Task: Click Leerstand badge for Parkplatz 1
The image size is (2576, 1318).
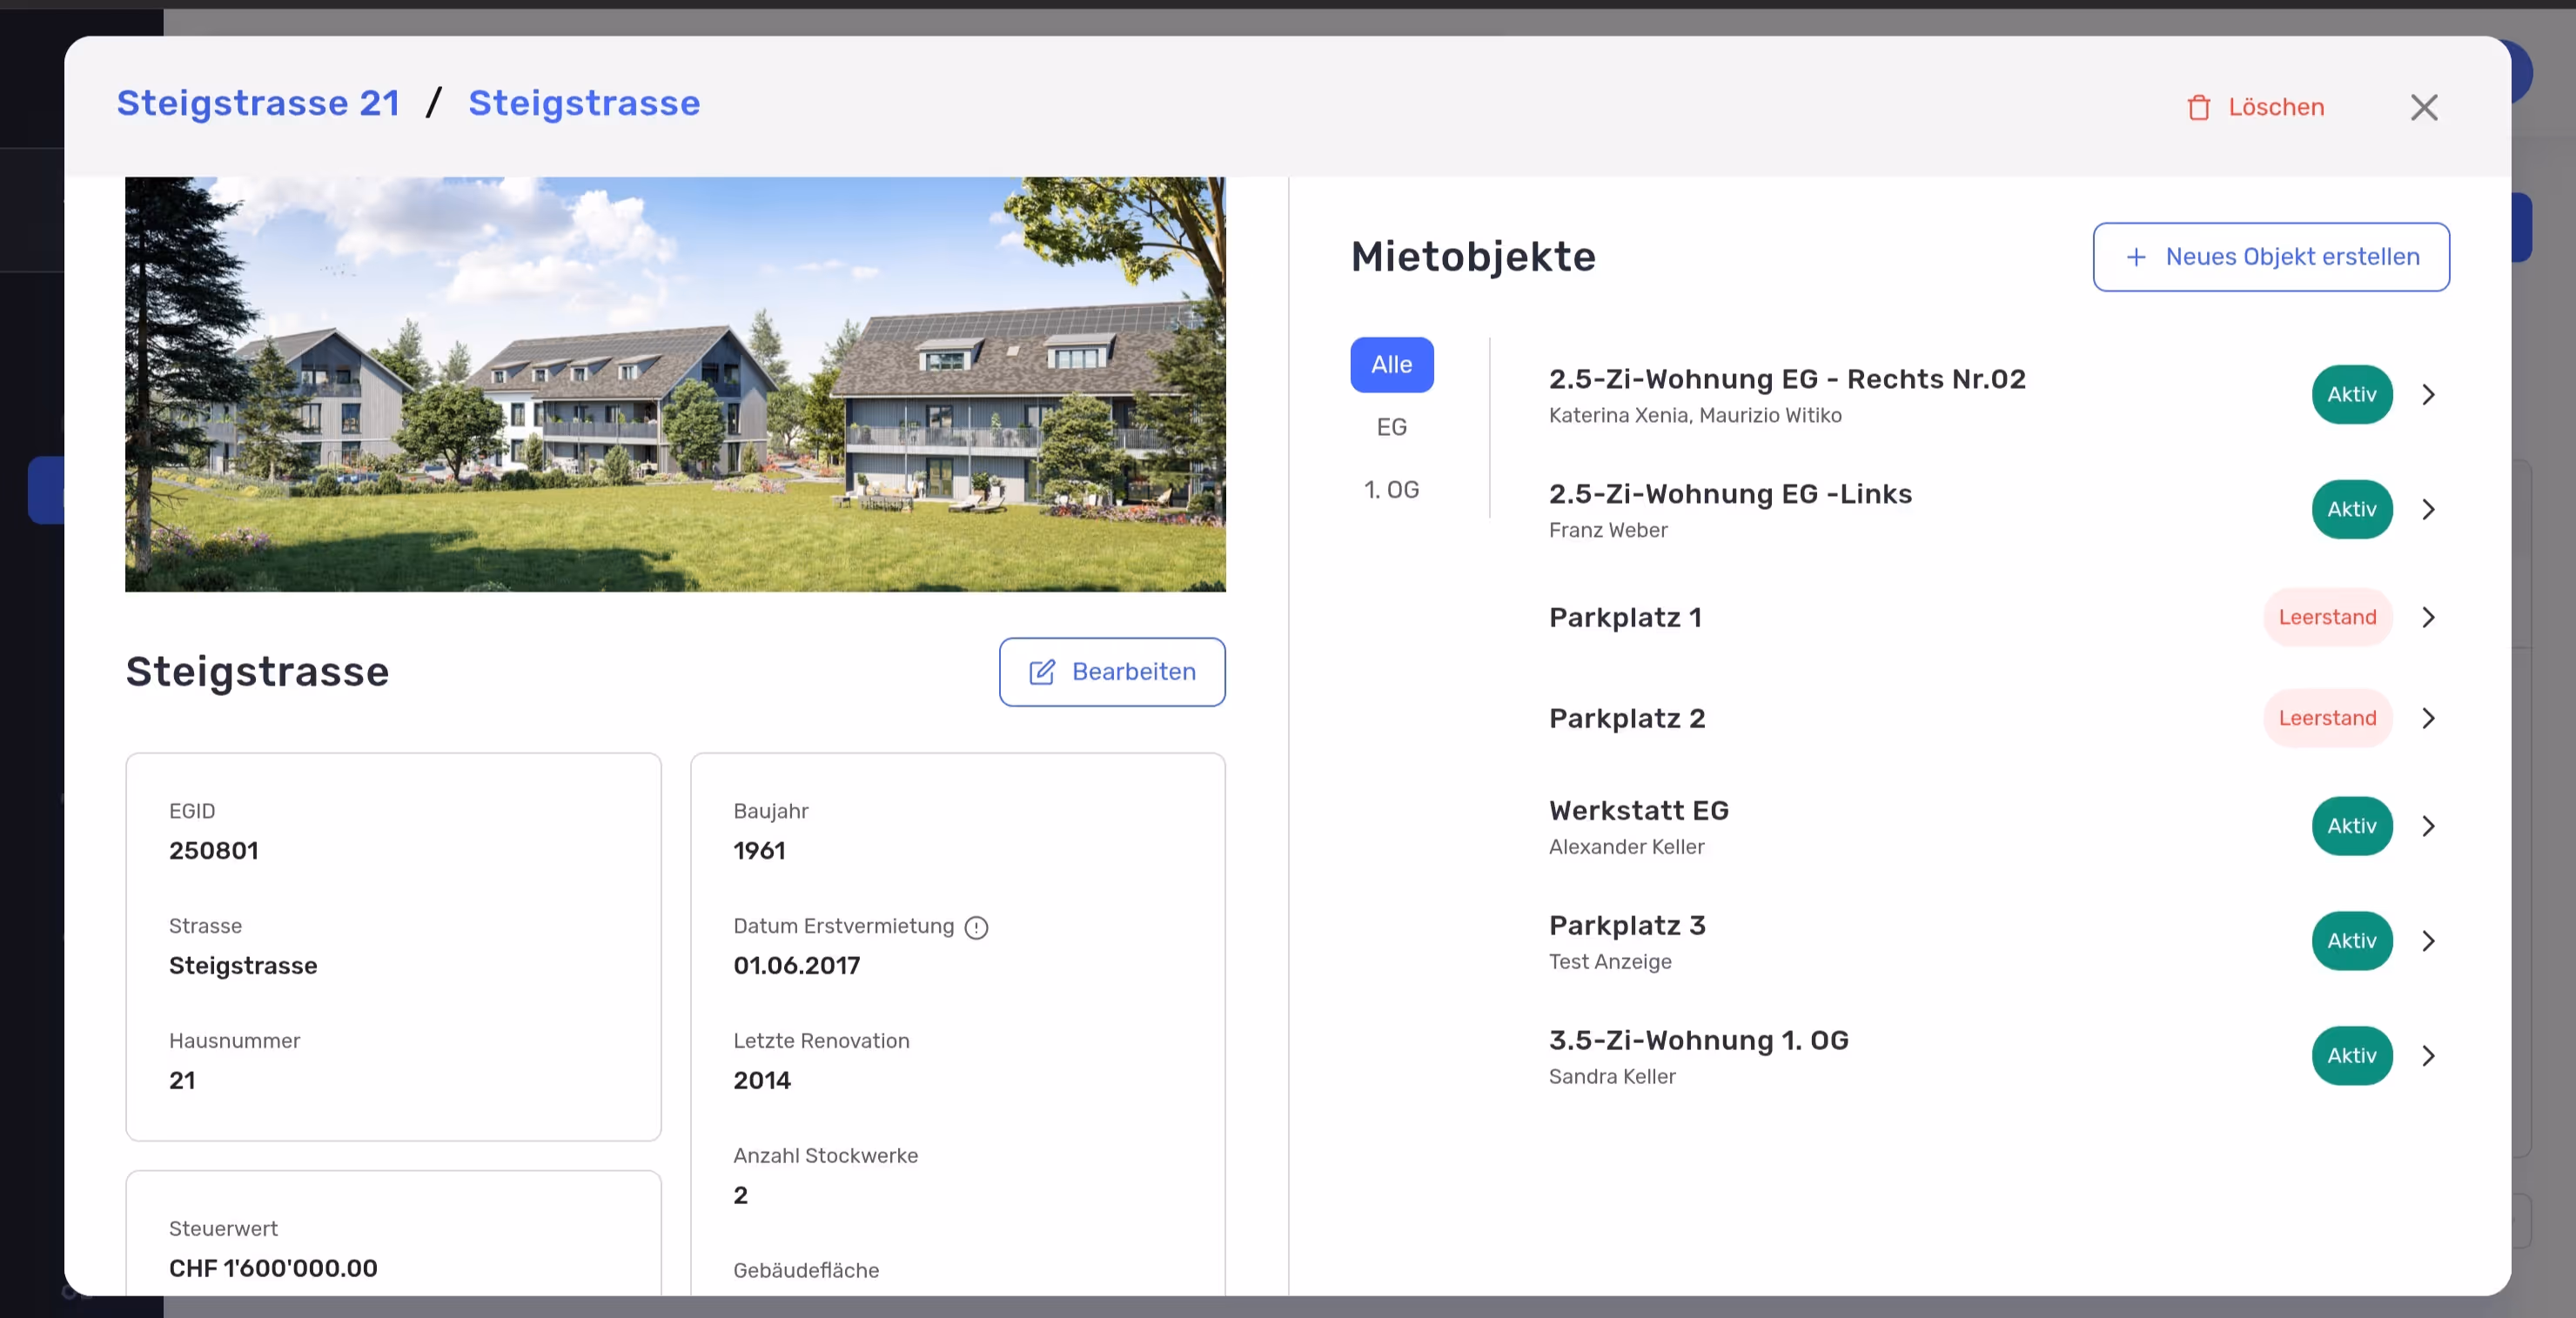Action: click(2327, 617)
